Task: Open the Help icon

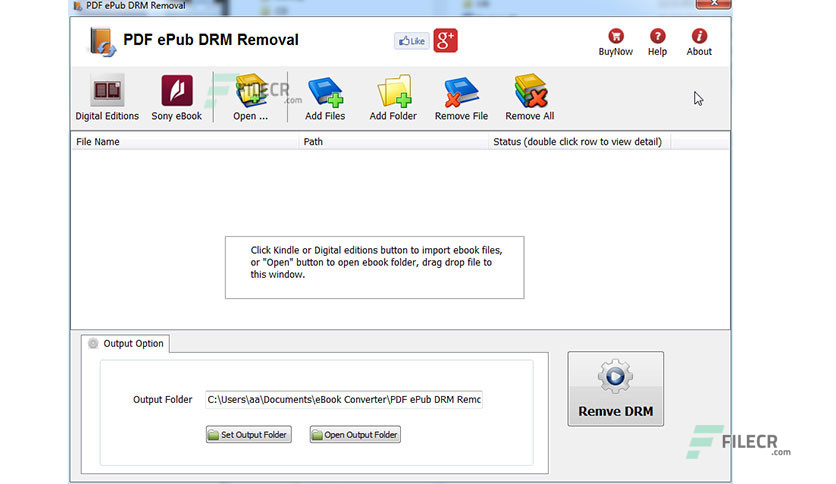Action: click(x=657, y=42)
